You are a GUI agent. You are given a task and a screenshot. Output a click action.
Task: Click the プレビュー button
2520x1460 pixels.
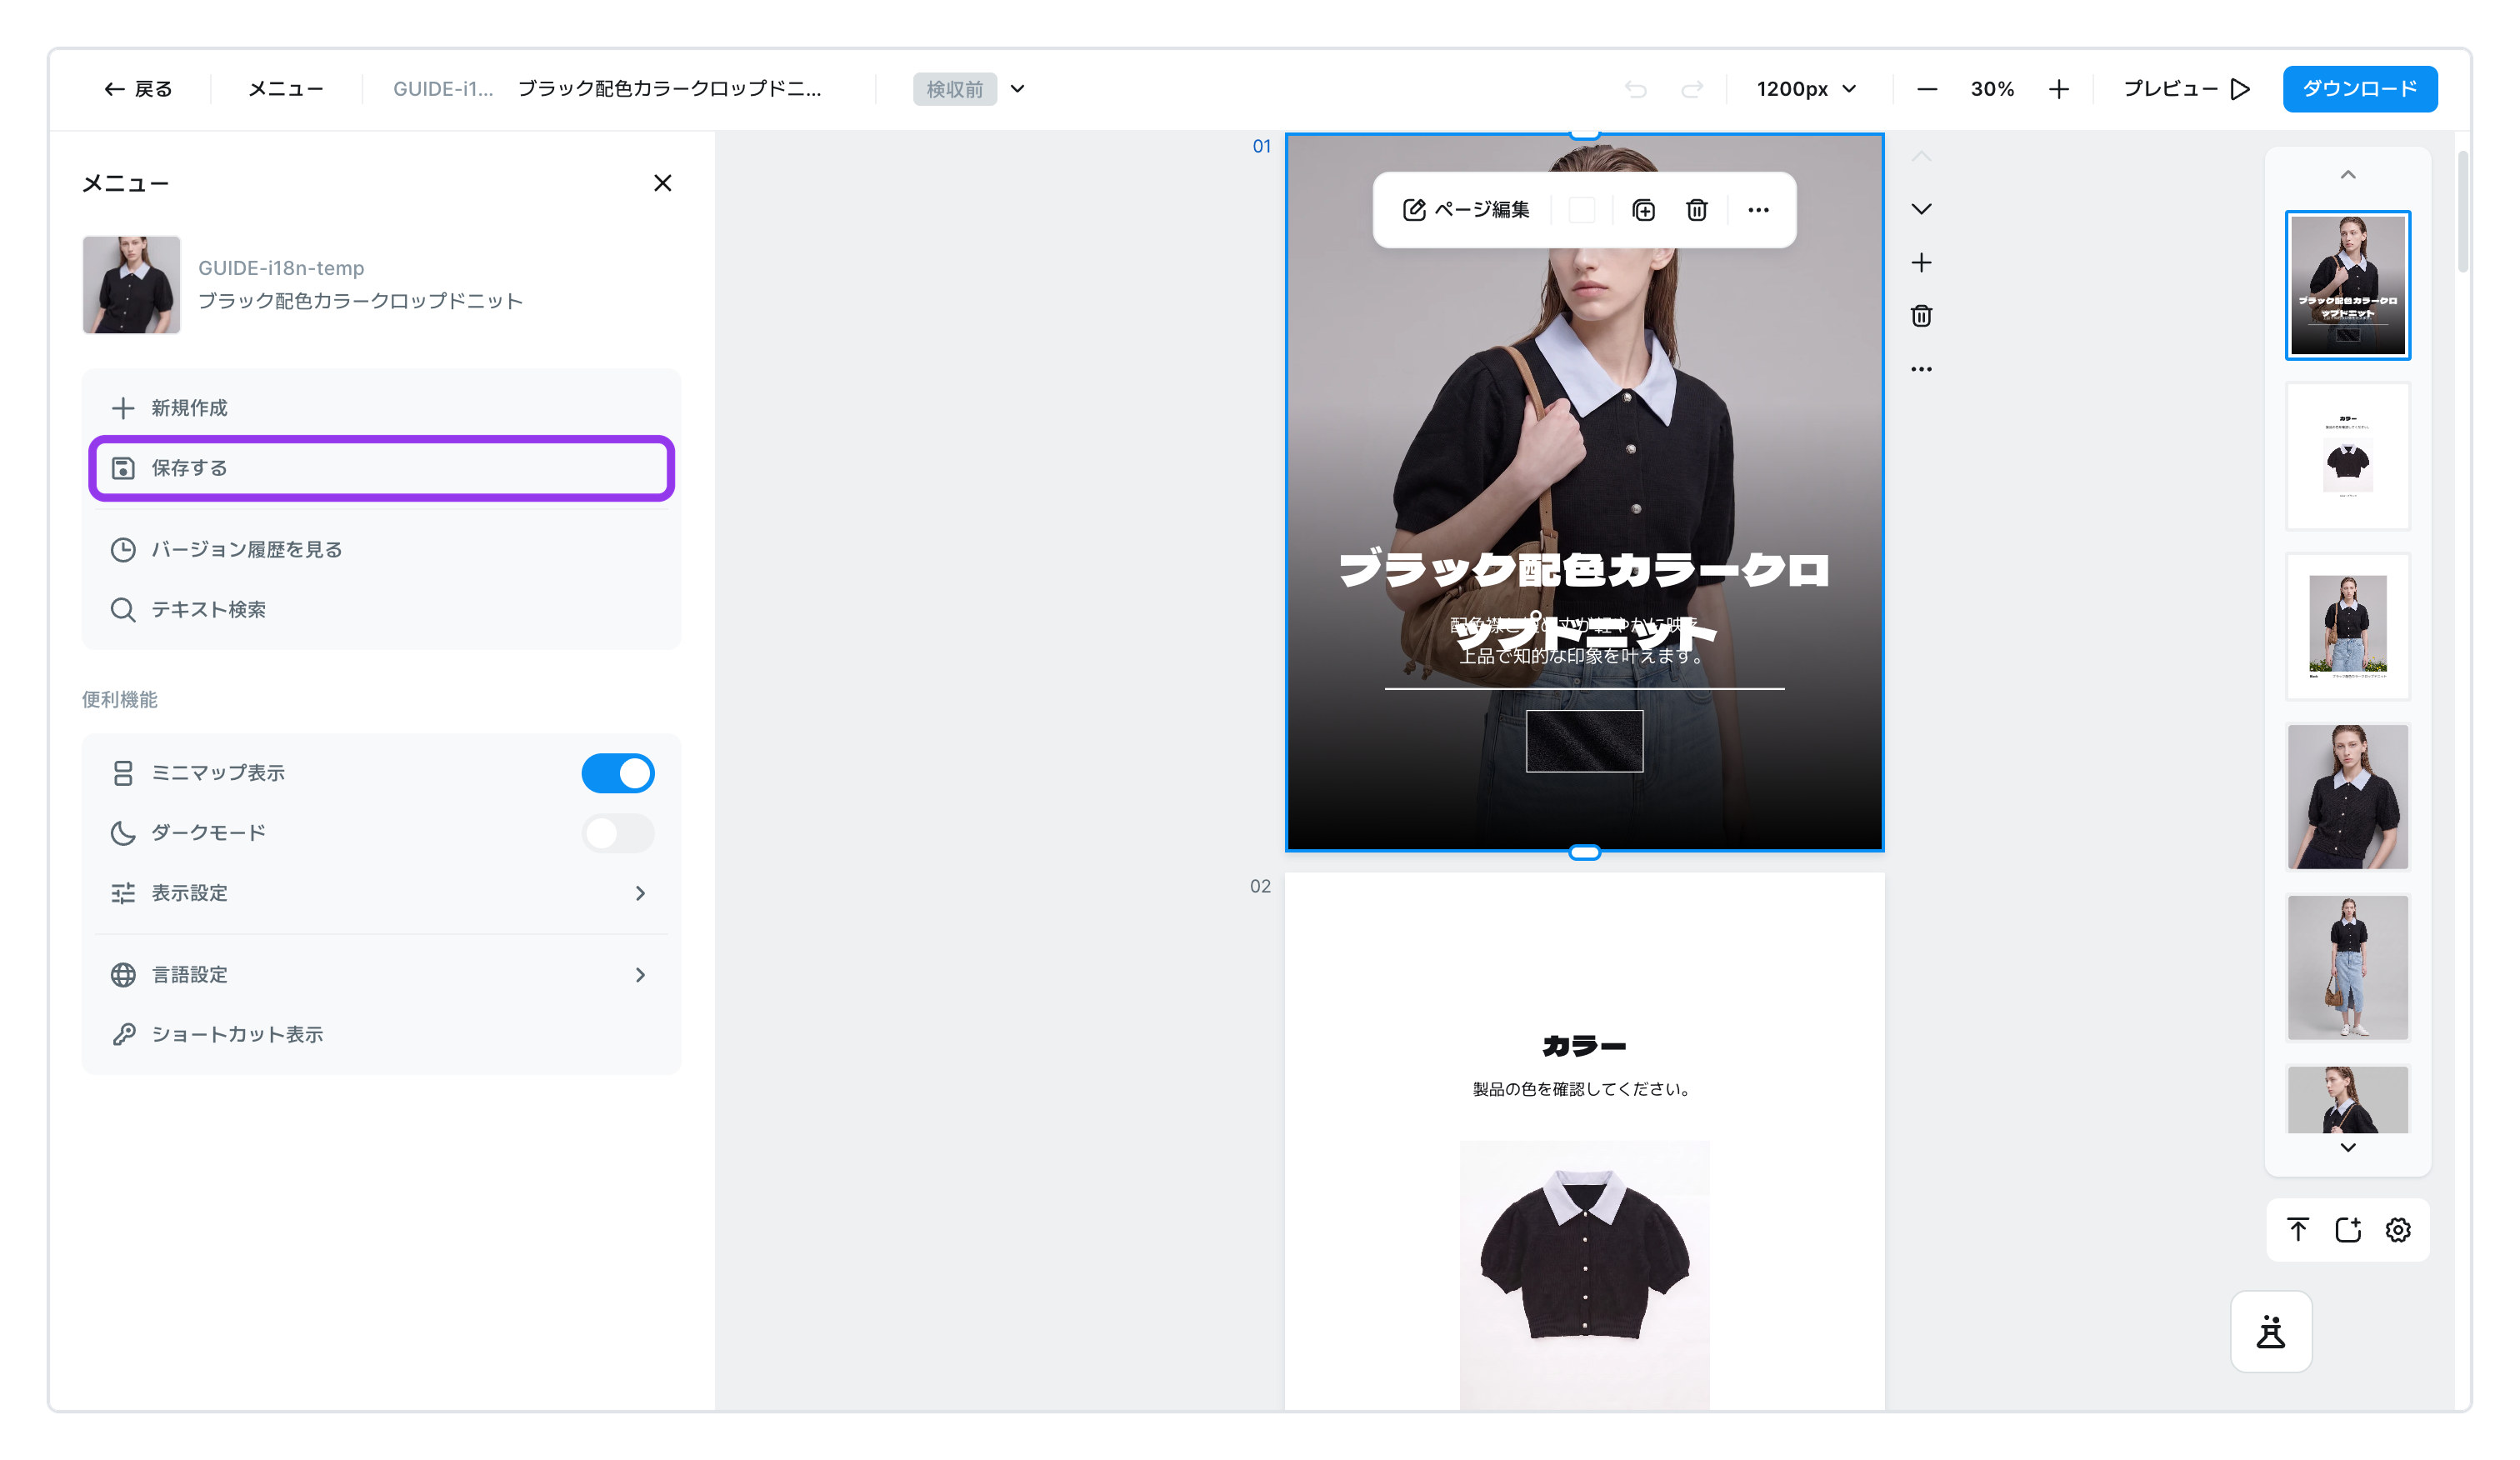click(x=2186, y=89)
